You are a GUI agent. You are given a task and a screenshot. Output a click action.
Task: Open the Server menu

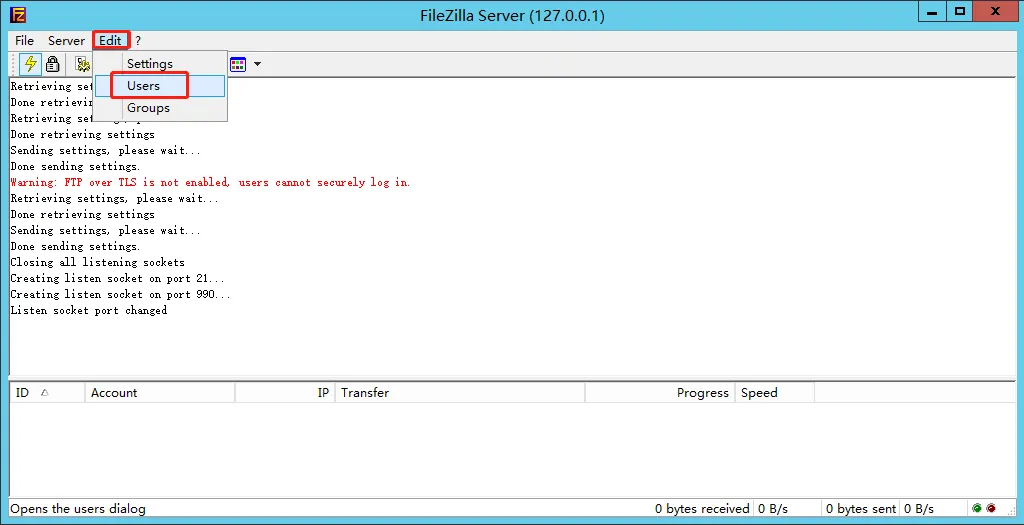pyautogui.click(x=66, y=40)
